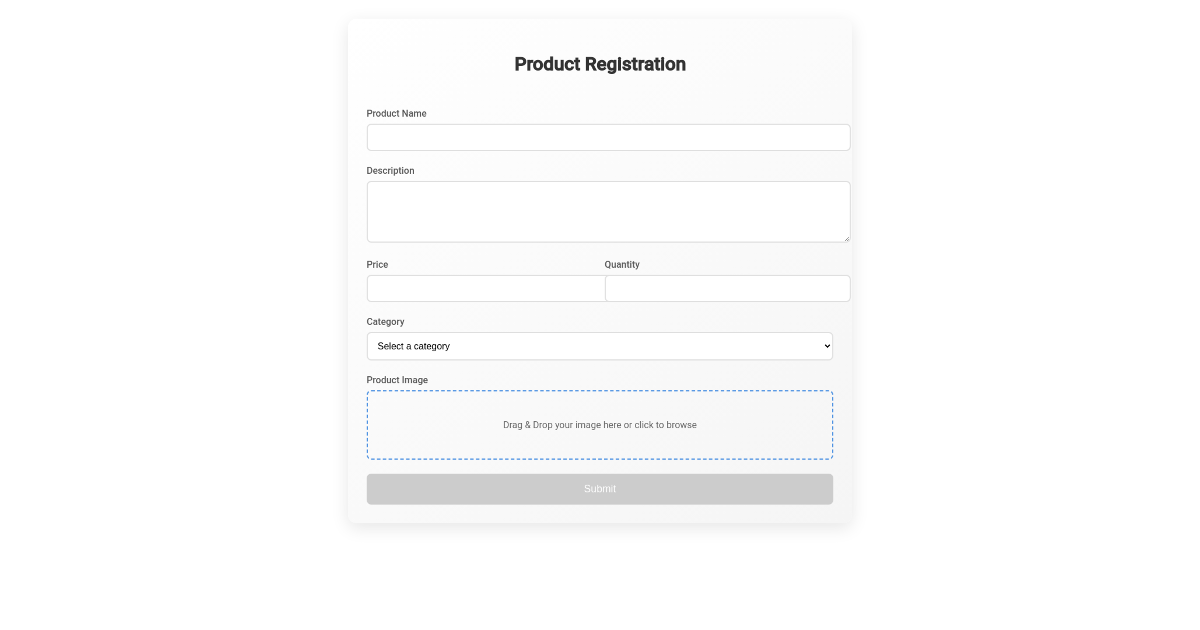Click the Price label text

pyautogui.click(x=377, y=265)
